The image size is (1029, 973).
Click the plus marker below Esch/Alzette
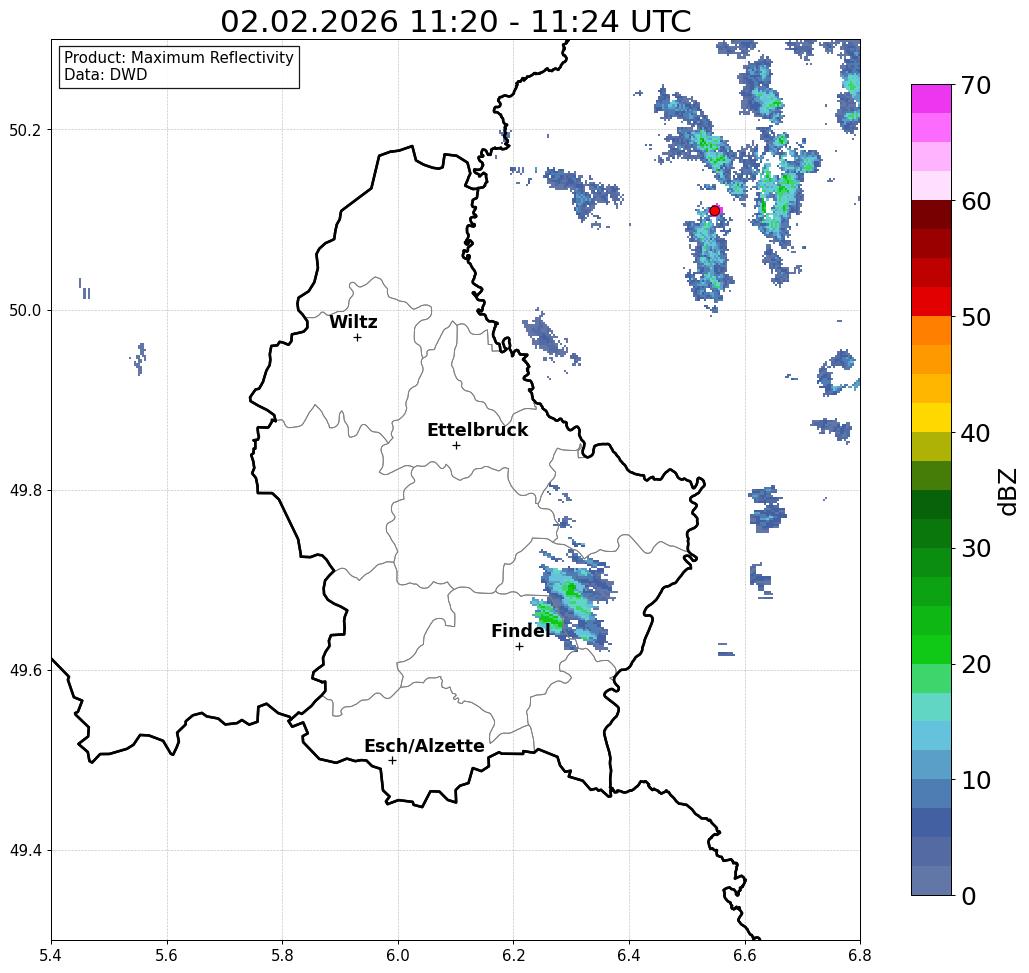392,761
